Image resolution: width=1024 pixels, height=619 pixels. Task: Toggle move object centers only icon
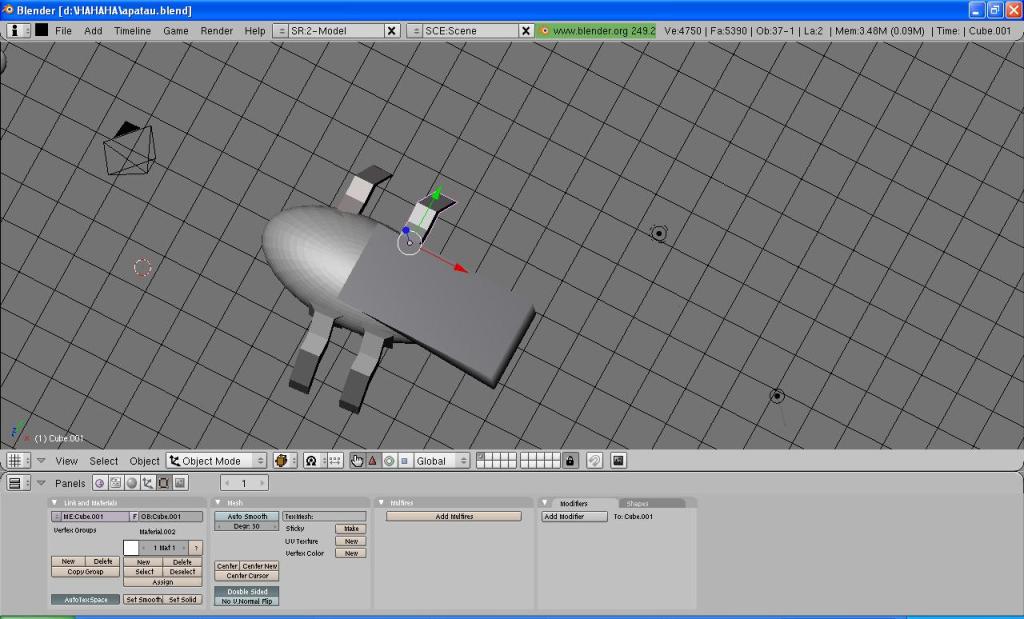click(x=334, y=460)
